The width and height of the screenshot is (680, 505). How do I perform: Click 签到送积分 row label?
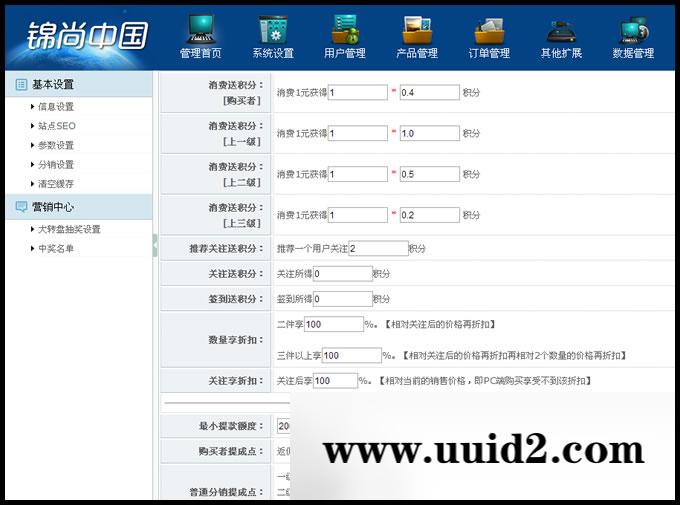coord(235,299)
